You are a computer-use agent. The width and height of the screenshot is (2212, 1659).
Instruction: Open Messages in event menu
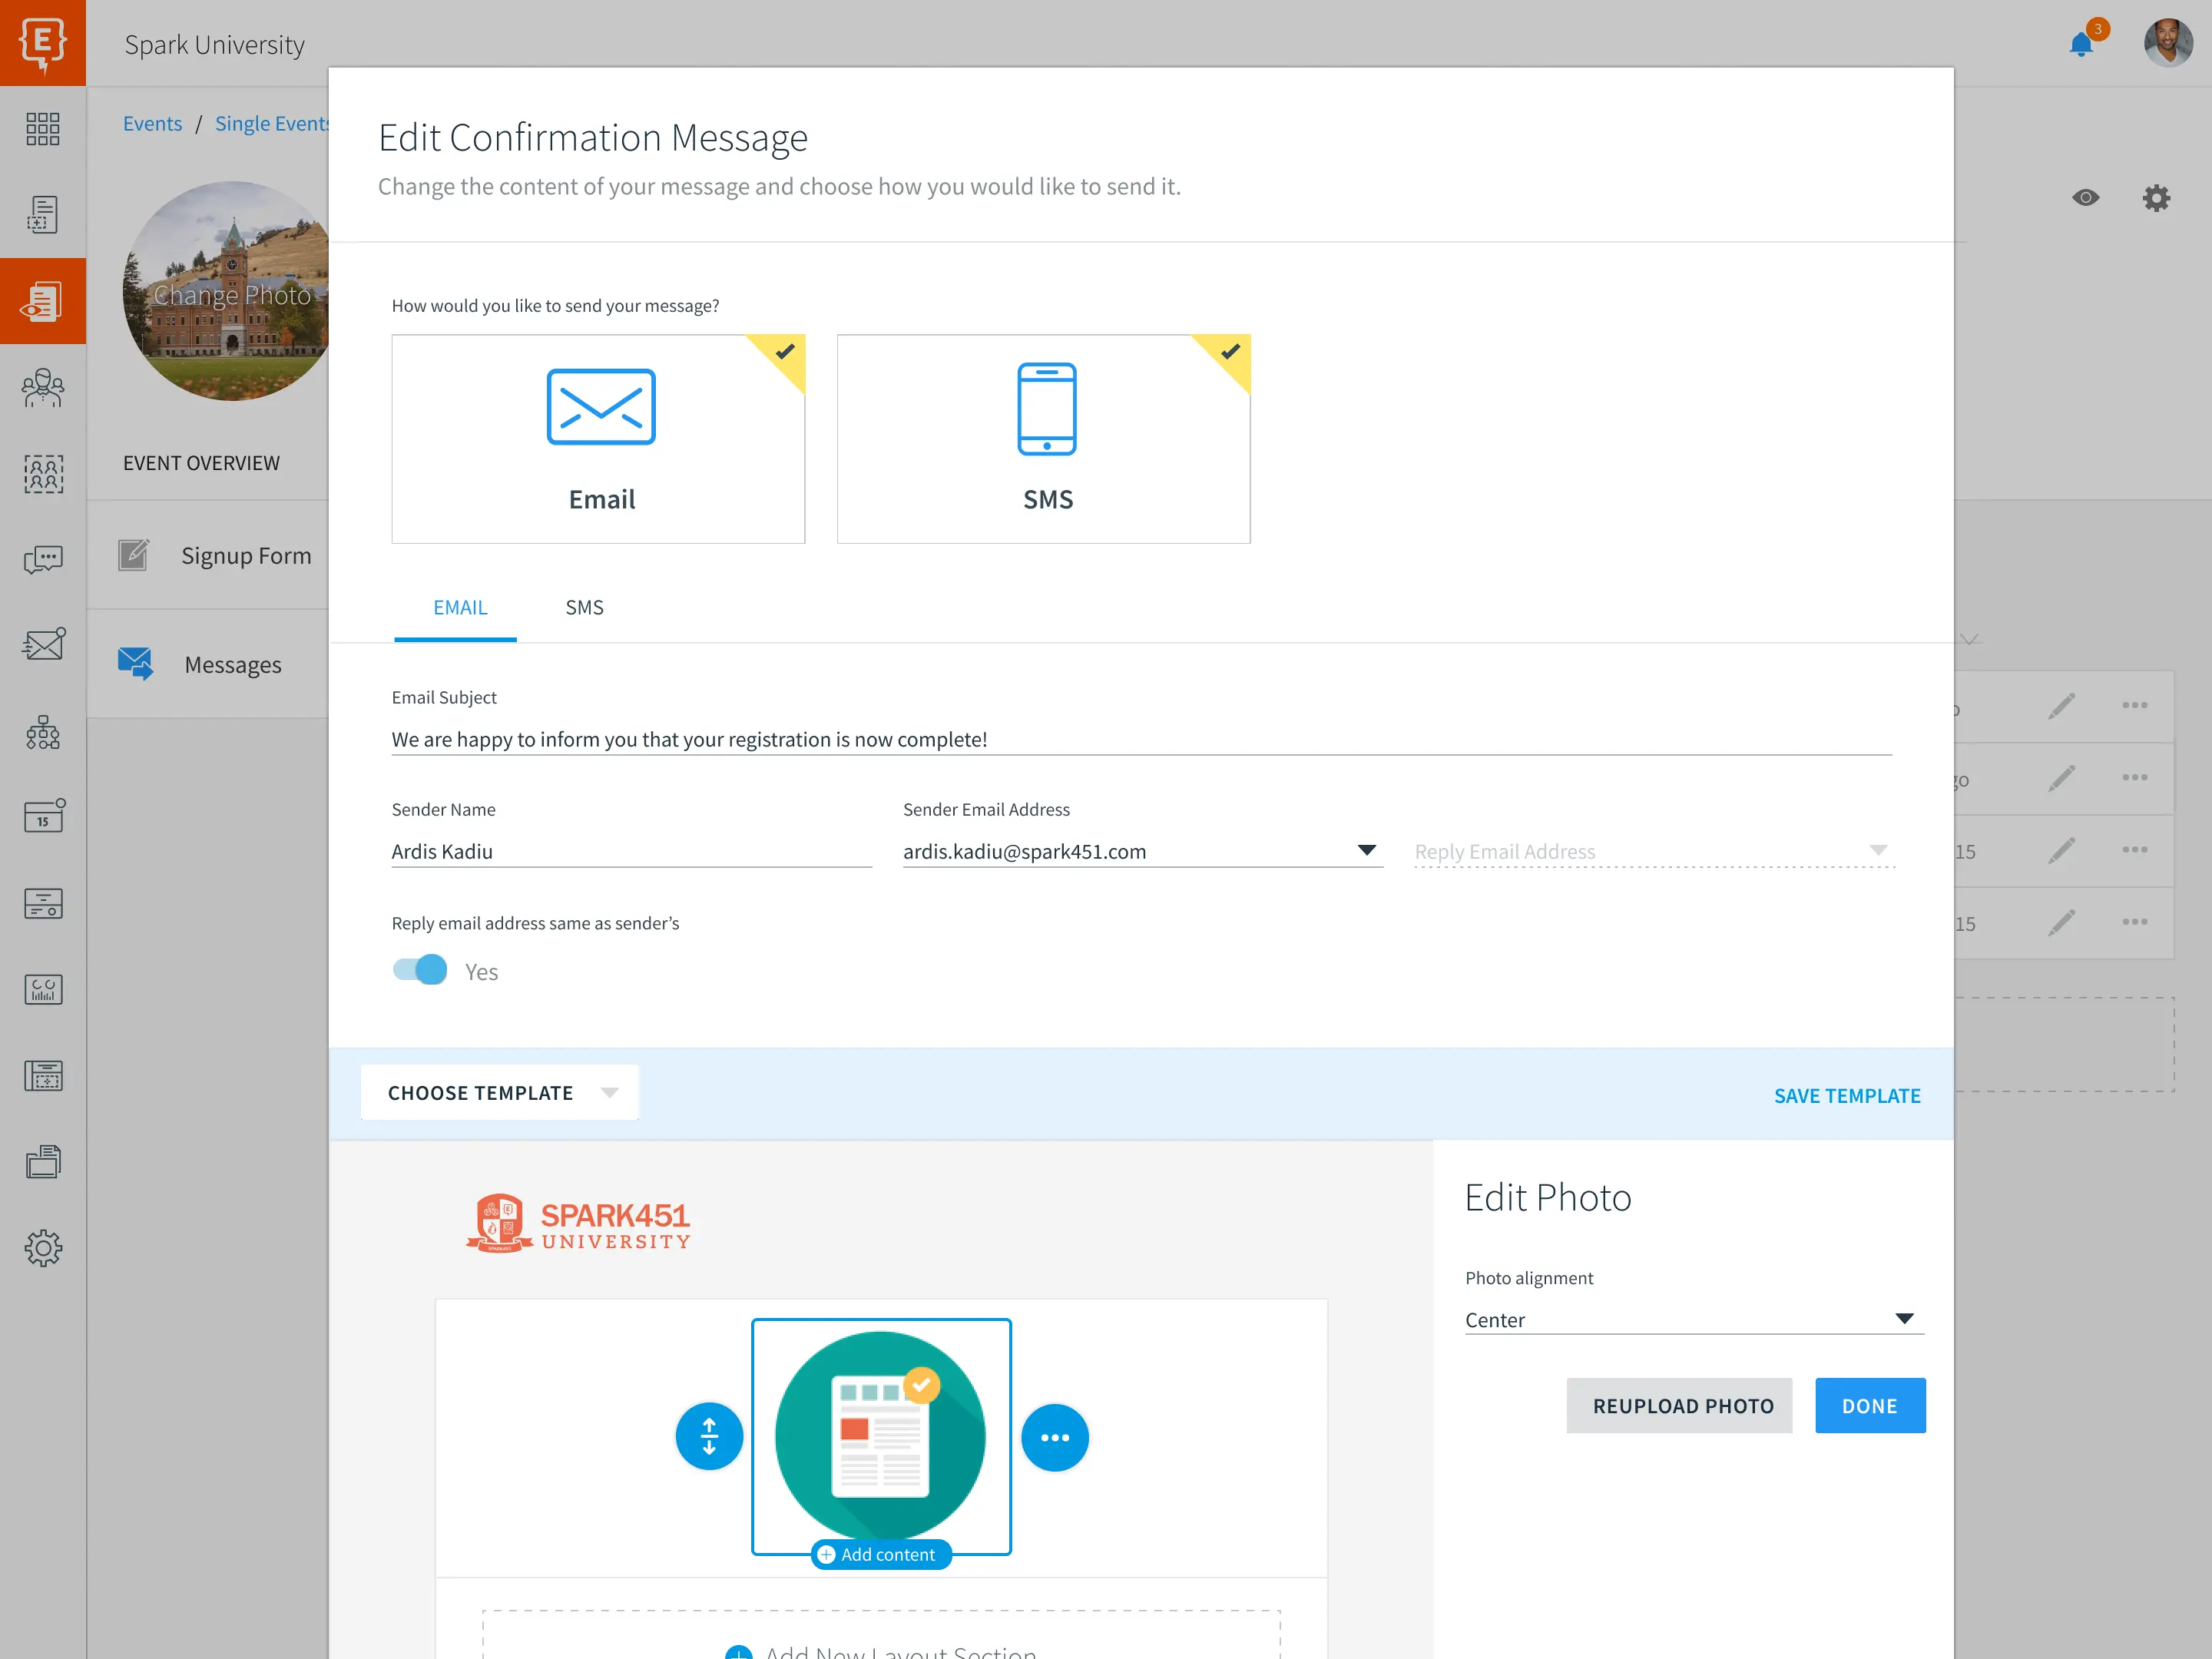tap(233, 665)
